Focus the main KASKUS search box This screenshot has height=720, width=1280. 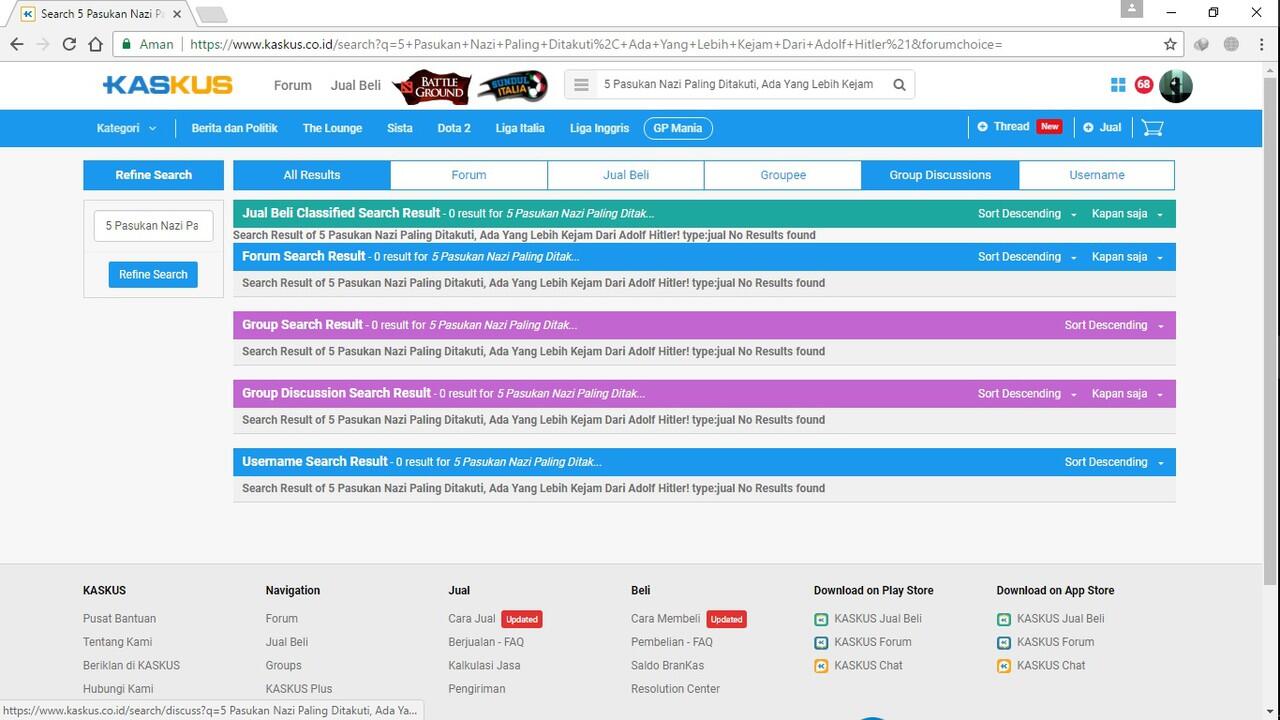pyautogui.click(x=738, y=85)
